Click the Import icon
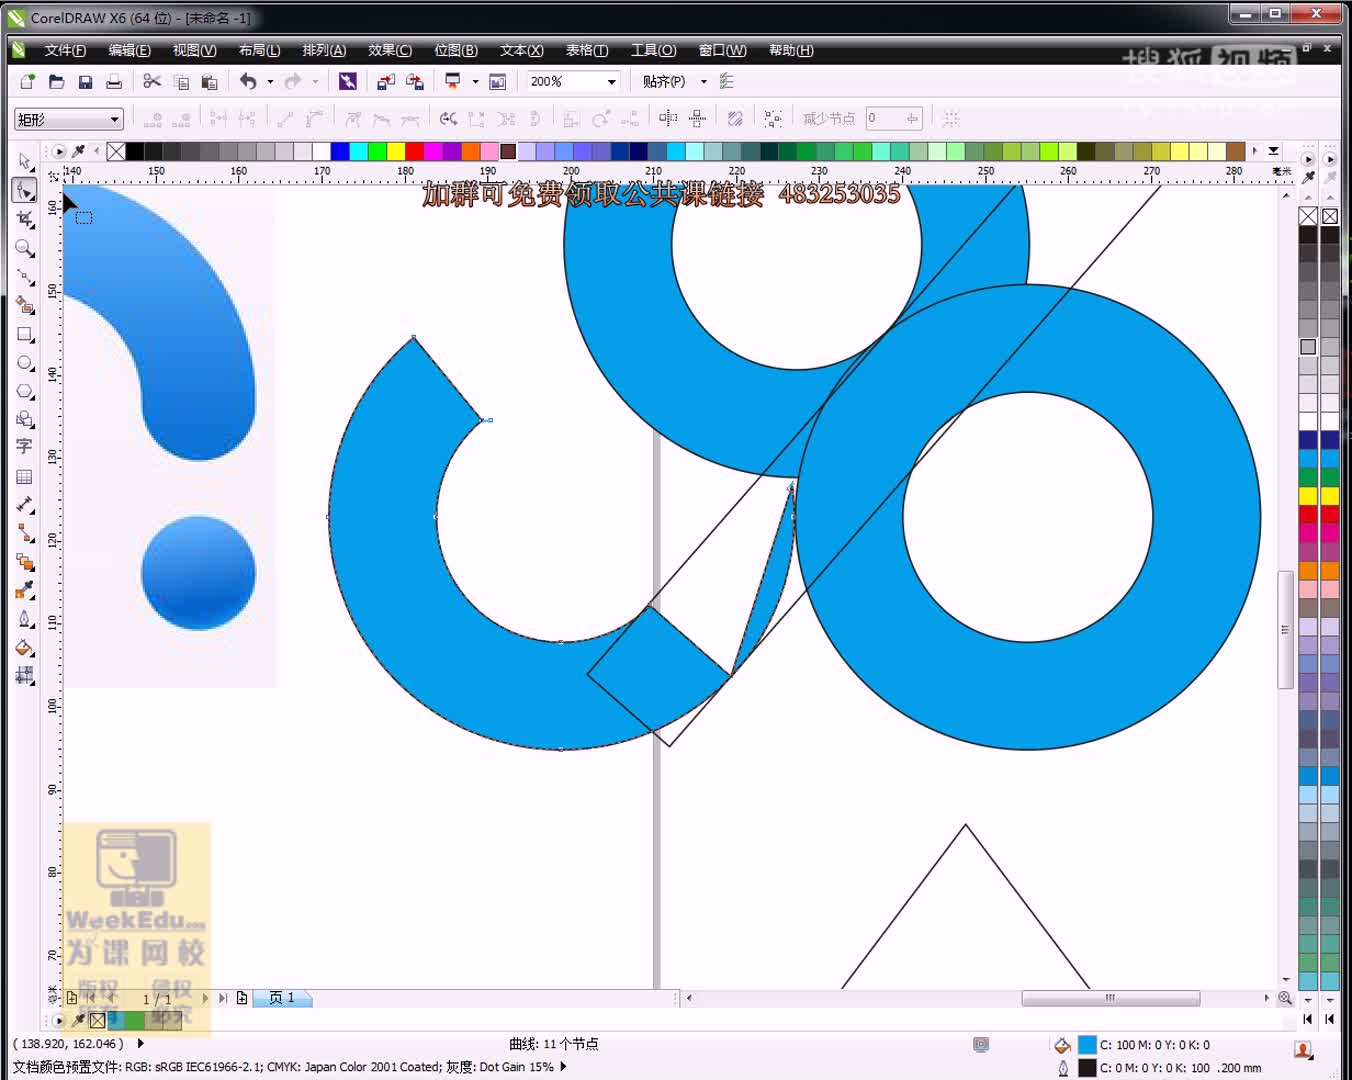The width and height of the screenshot is (1352, 1080). click(x=385, y=82)
